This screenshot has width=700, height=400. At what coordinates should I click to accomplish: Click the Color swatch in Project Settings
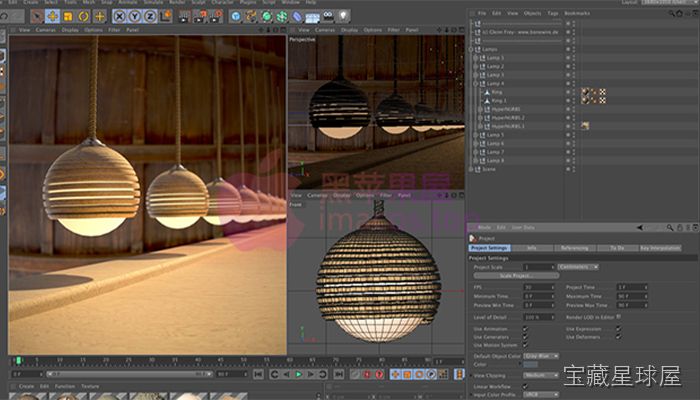tap(530, 365)
